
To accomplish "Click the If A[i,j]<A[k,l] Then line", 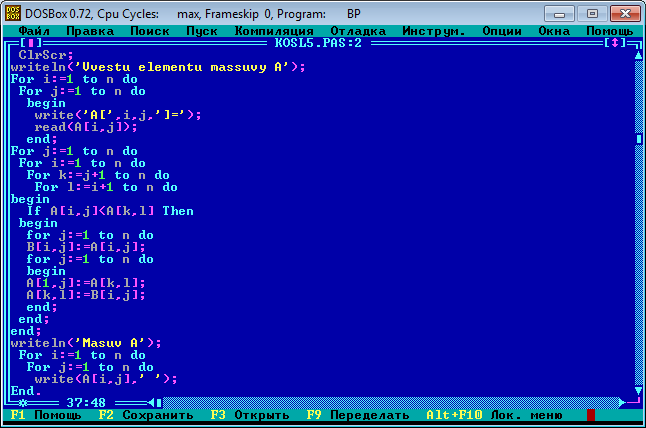I will (110, 211).
